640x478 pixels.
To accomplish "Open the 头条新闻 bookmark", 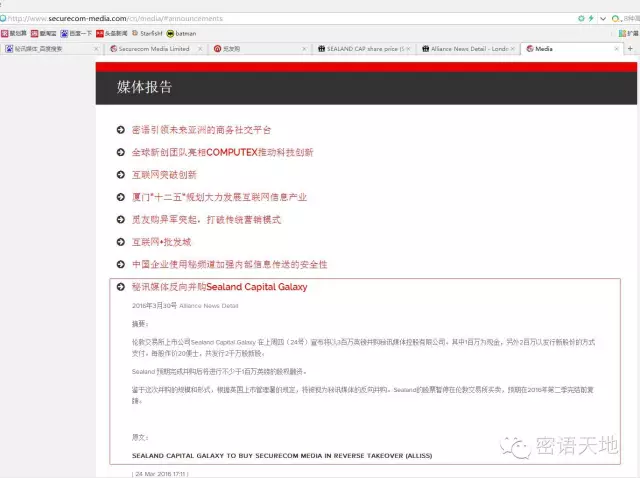I will click(112, 33).
